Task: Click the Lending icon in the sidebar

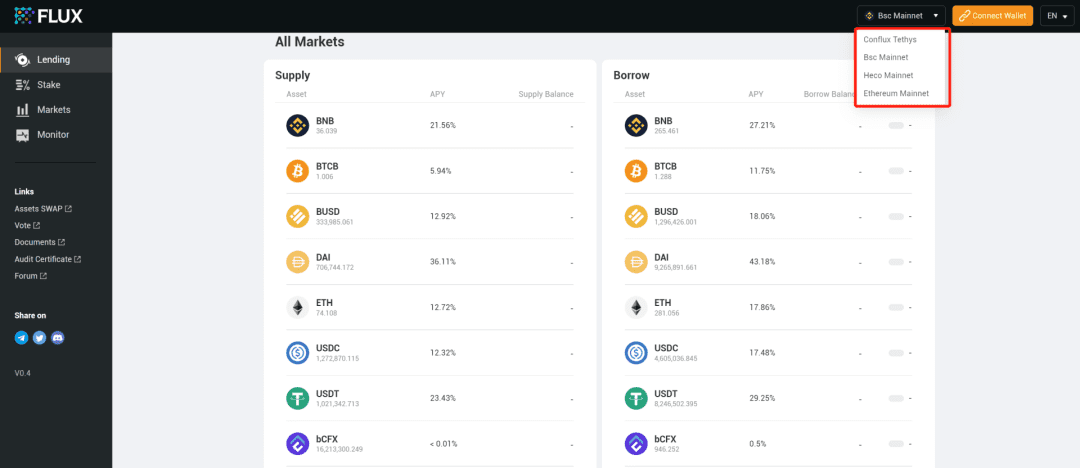Action: (x=22, y=60)
